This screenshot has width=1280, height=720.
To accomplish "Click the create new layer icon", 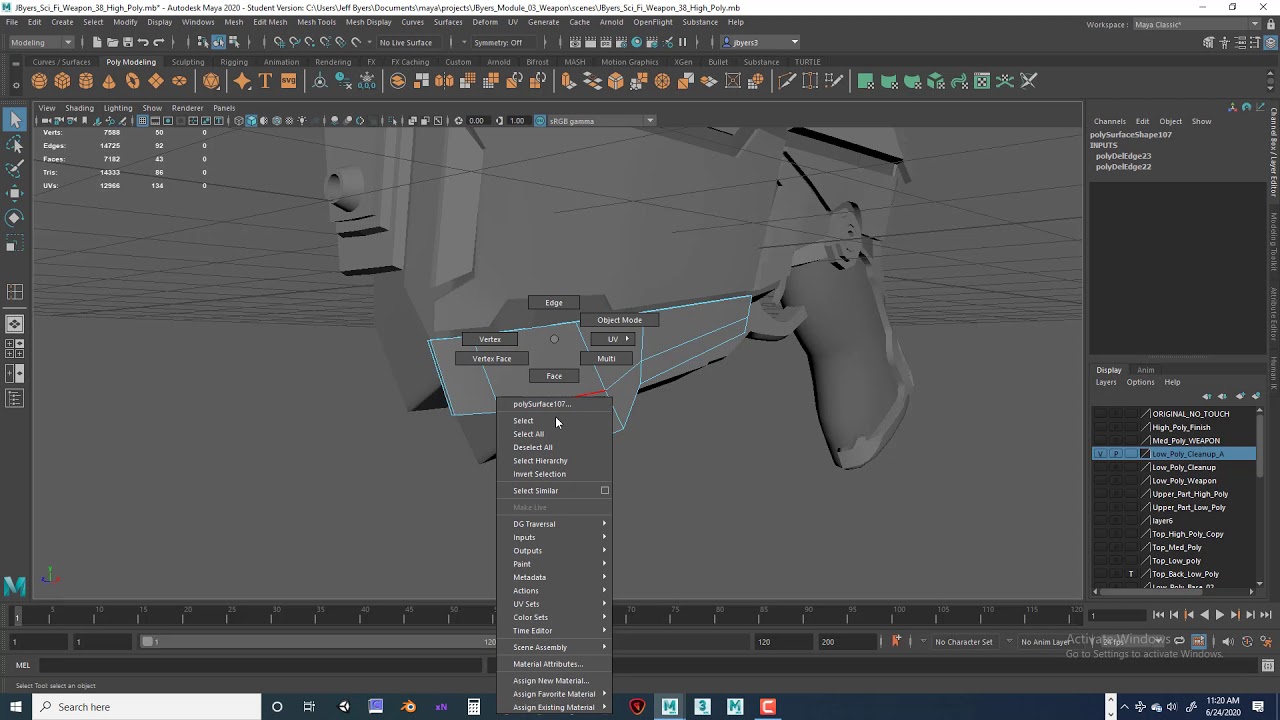I will tap(1240, 396).
